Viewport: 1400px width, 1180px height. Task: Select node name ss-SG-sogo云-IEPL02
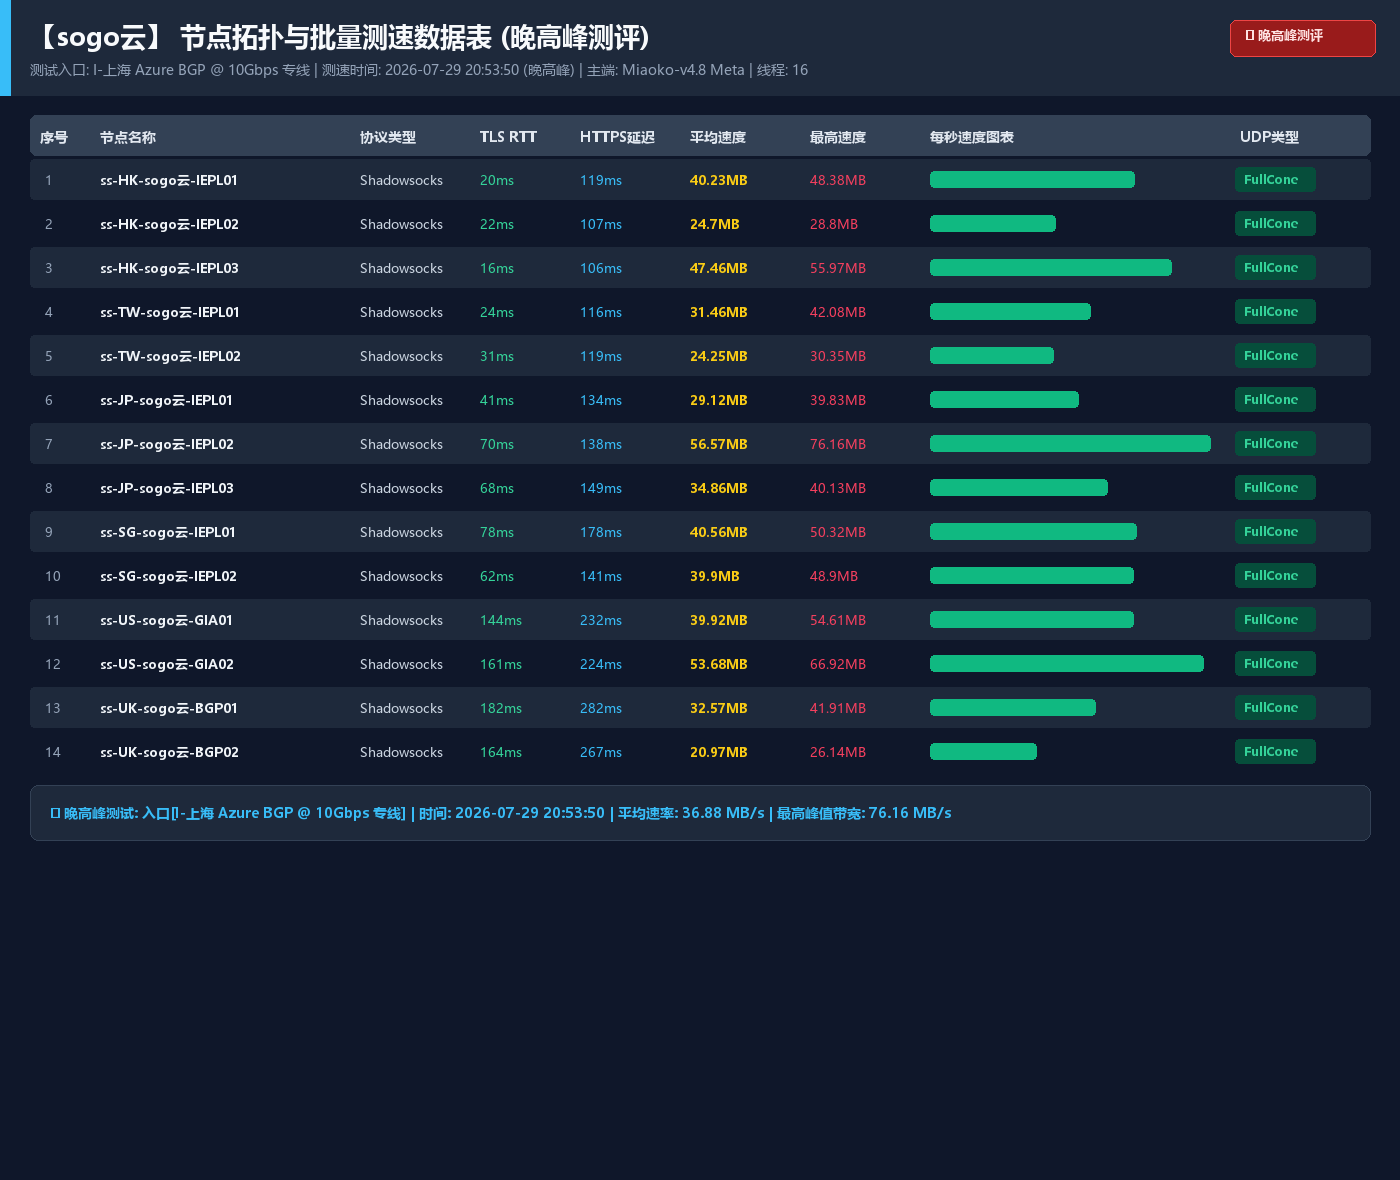tap(168, 576)
